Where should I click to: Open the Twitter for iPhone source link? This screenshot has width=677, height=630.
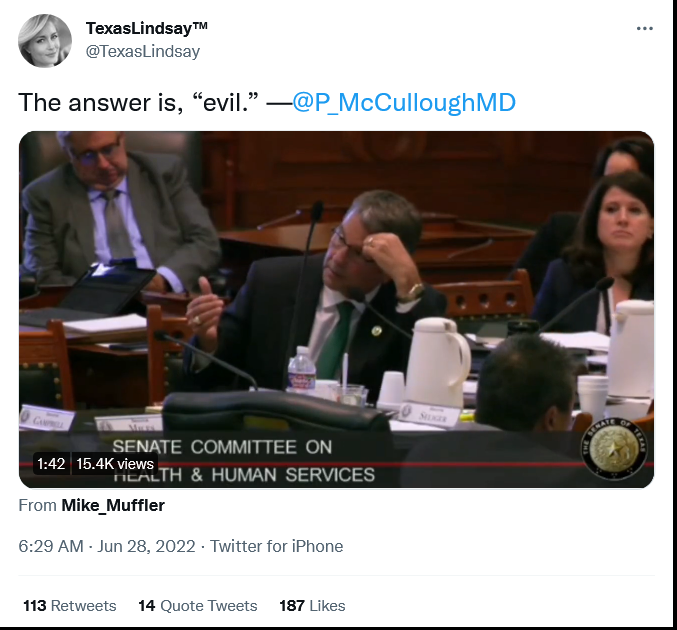[276, 546]
